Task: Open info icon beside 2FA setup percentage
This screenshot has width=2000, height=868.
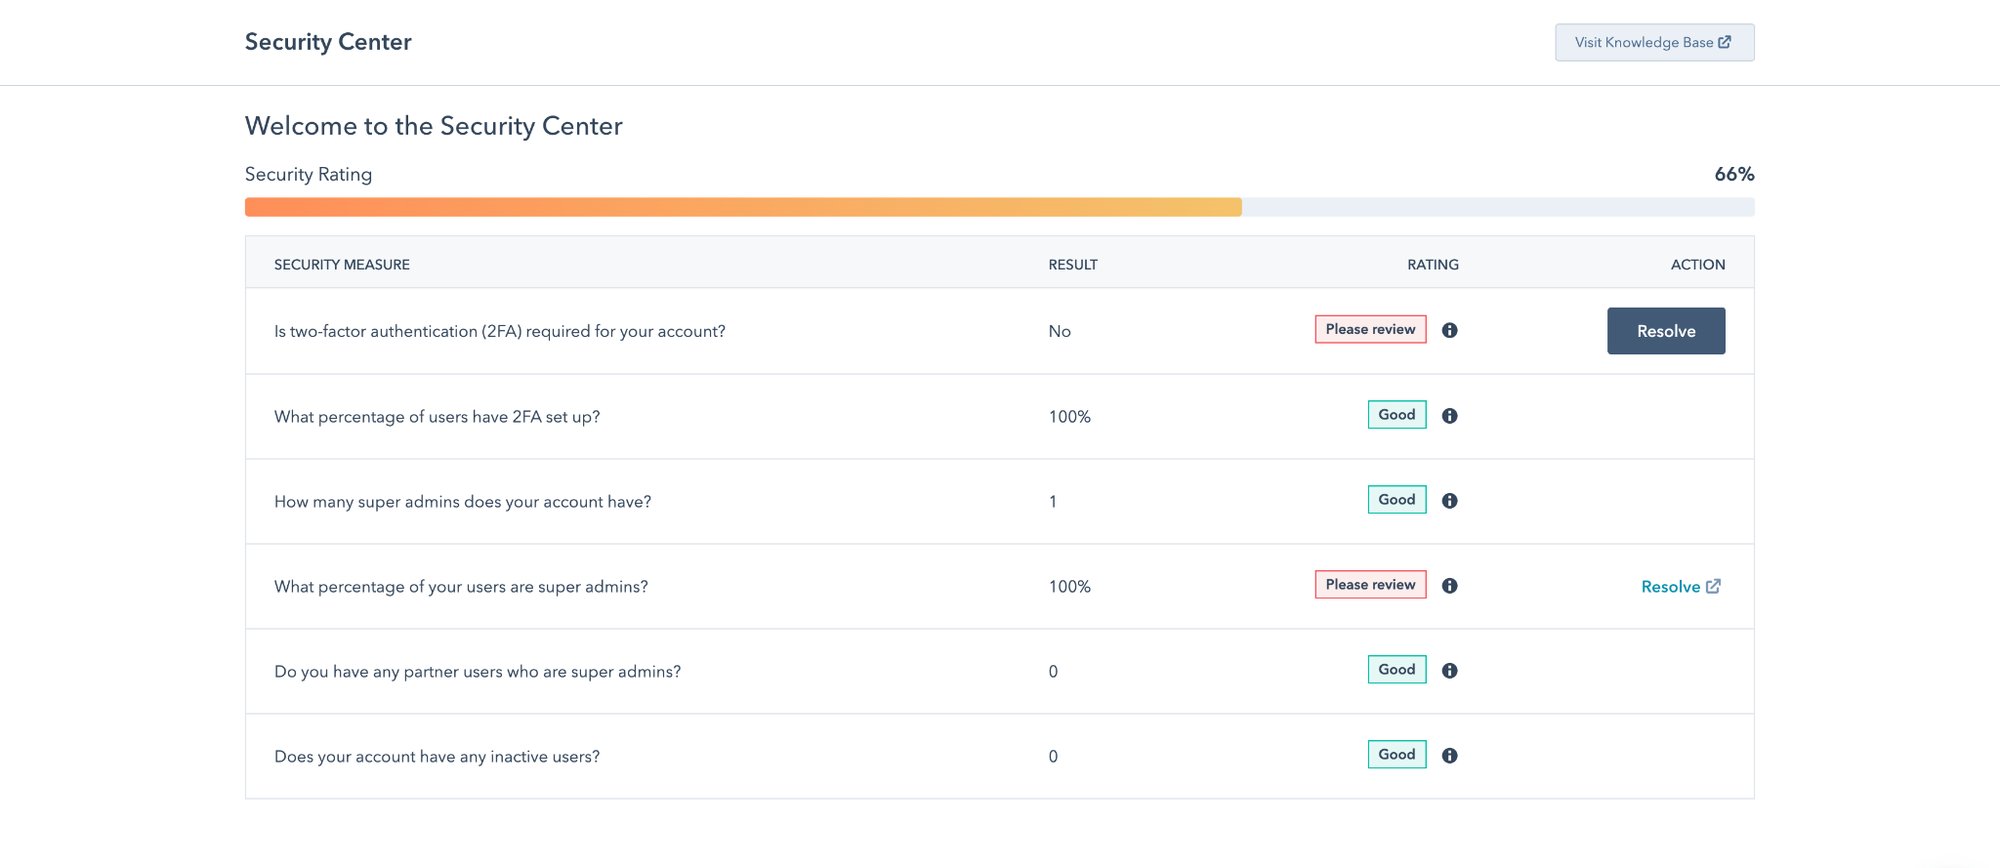Action: 1449,415
